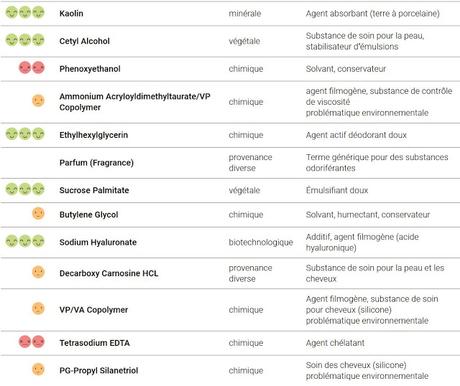This screenshot has width=460, height=386.
Task: Select the orange face beside Decarboxy Carnosine HCL
Action: (x=38, y=272)
